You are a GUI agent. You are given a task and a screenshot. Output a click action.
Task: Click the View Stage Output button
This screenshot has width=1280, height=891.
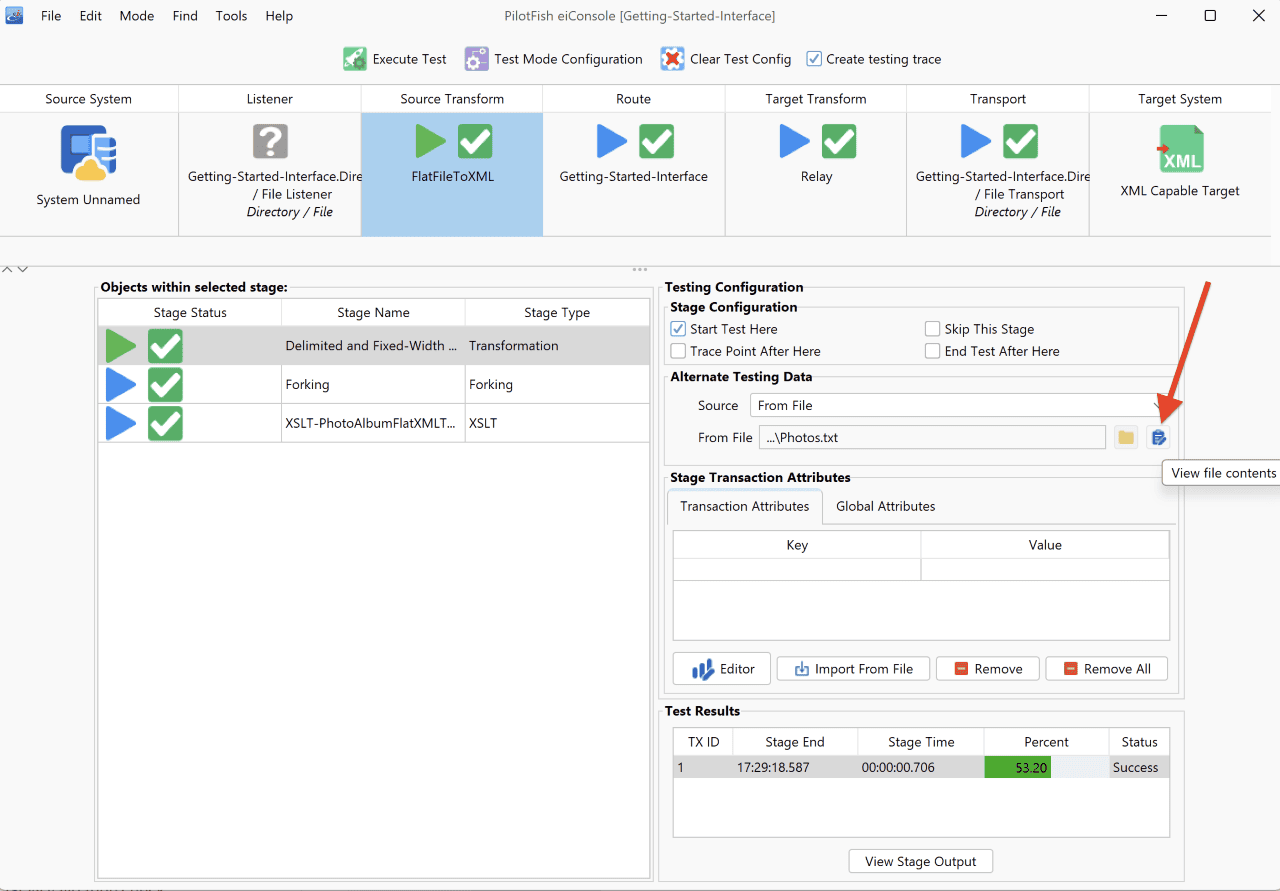921,861
